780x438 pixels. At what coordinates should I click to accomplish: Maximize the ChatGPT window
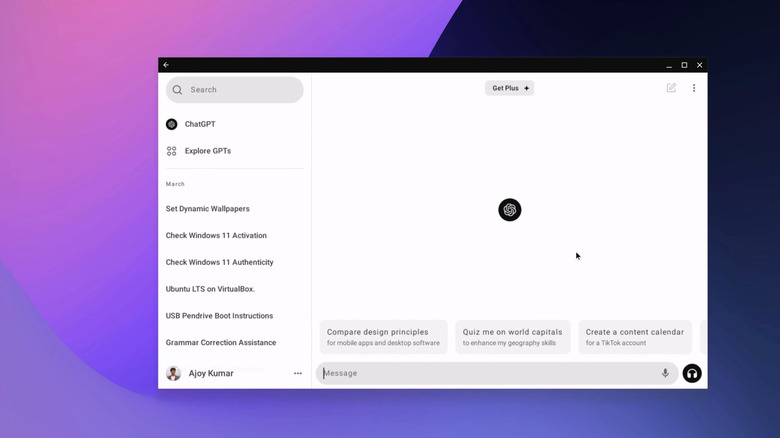(x=684, y=65)
